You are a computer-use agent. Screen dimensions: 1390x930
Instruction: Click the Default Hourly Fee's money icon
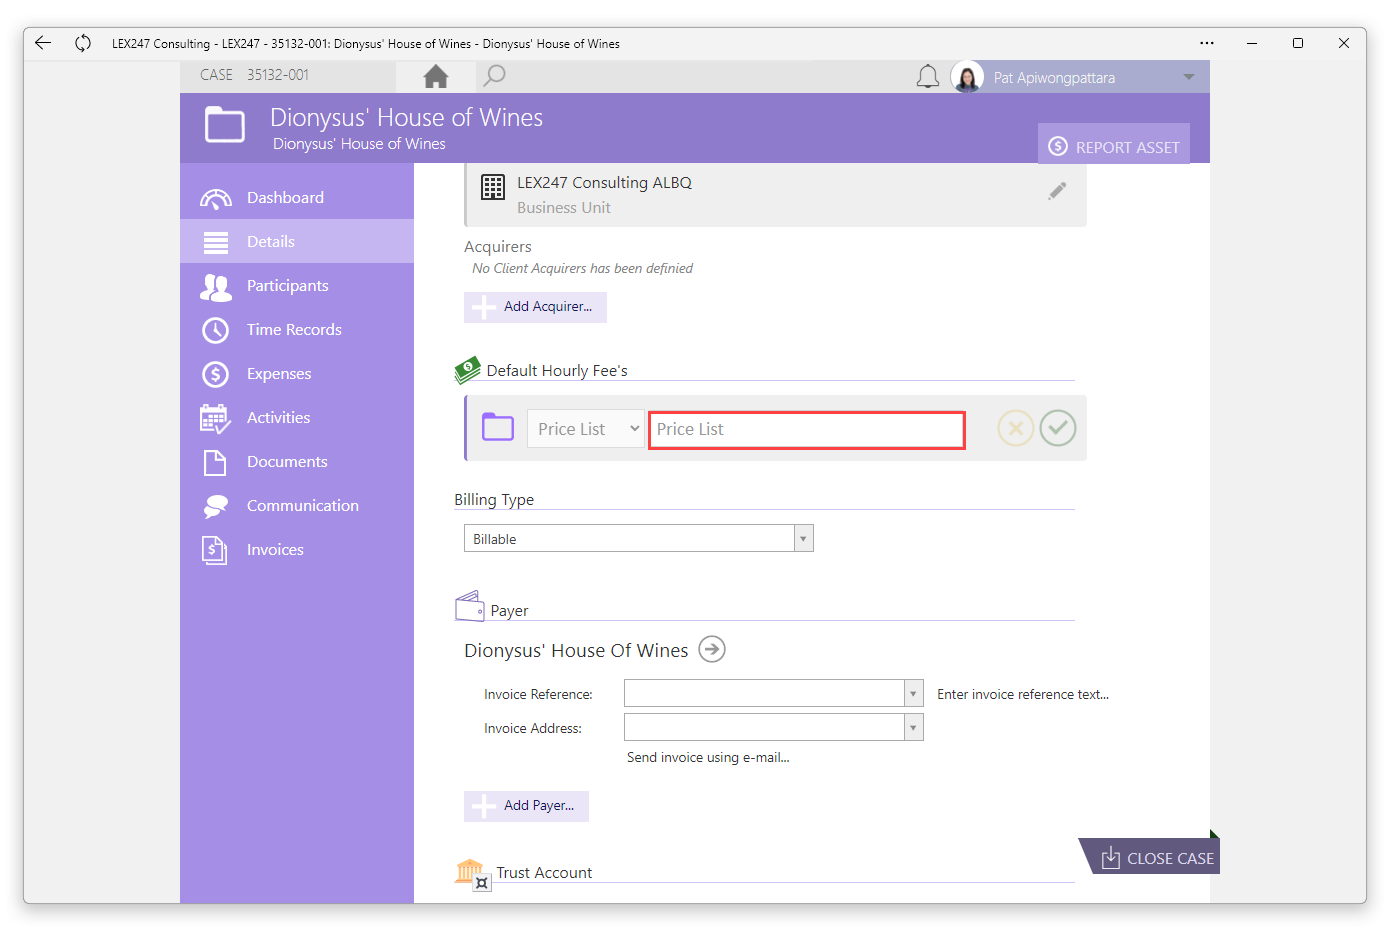pos(467,370)
